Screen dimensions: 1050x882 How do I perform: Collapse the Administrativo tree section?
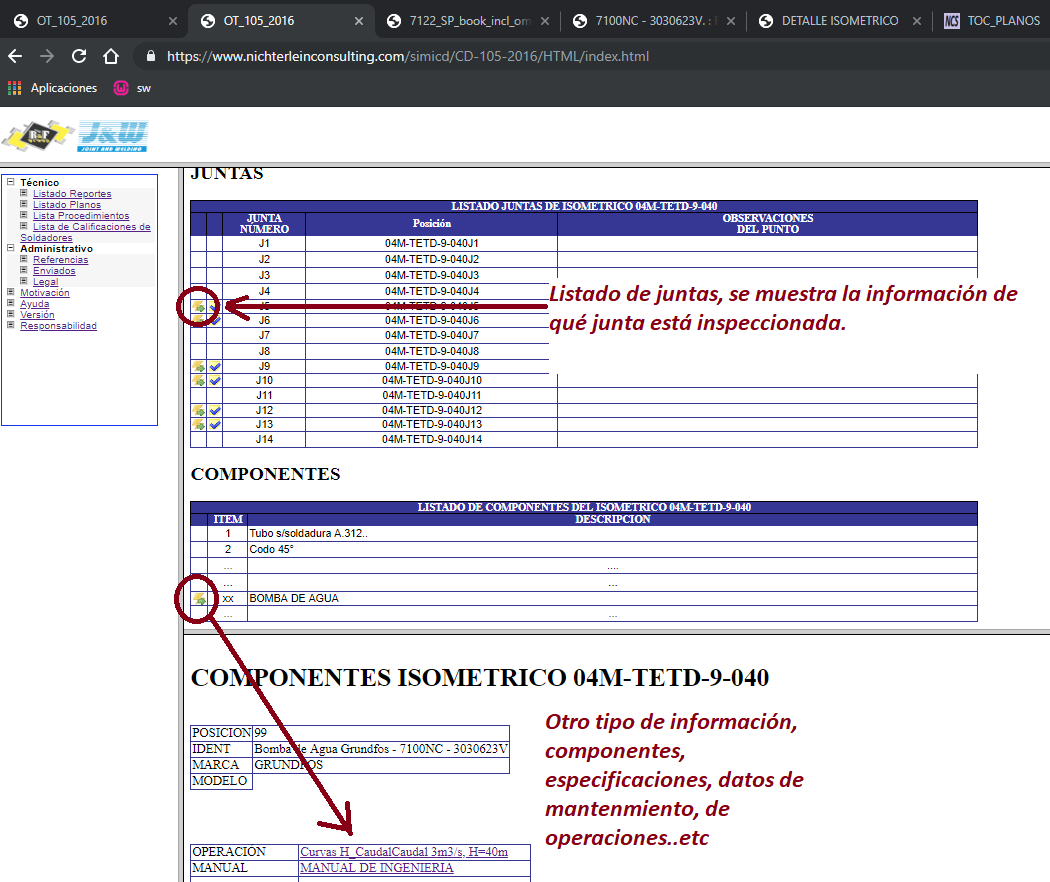11,248
